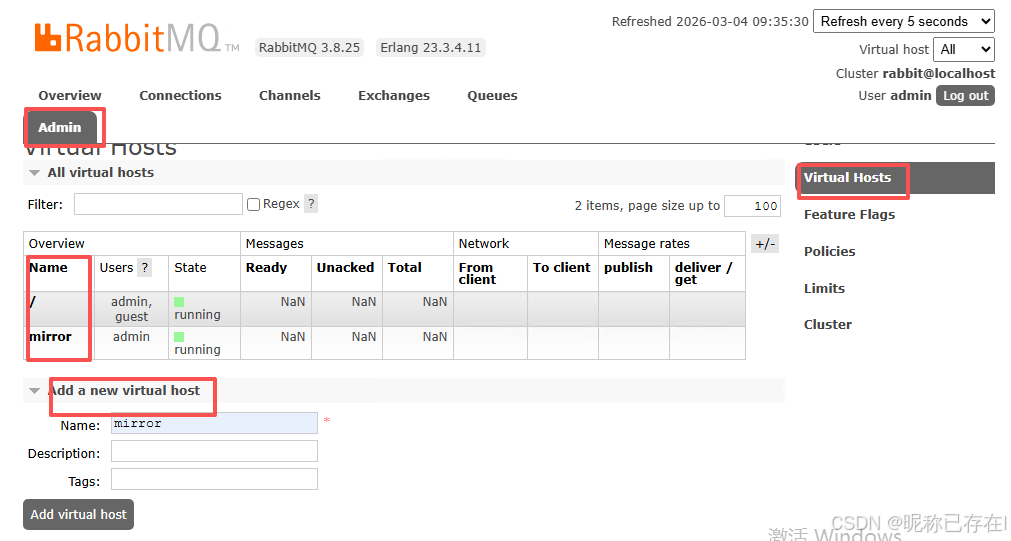This screenshot has width=1011, height=541.
Task: Click the help icon next to Regex
Action: tap(311, 204)
